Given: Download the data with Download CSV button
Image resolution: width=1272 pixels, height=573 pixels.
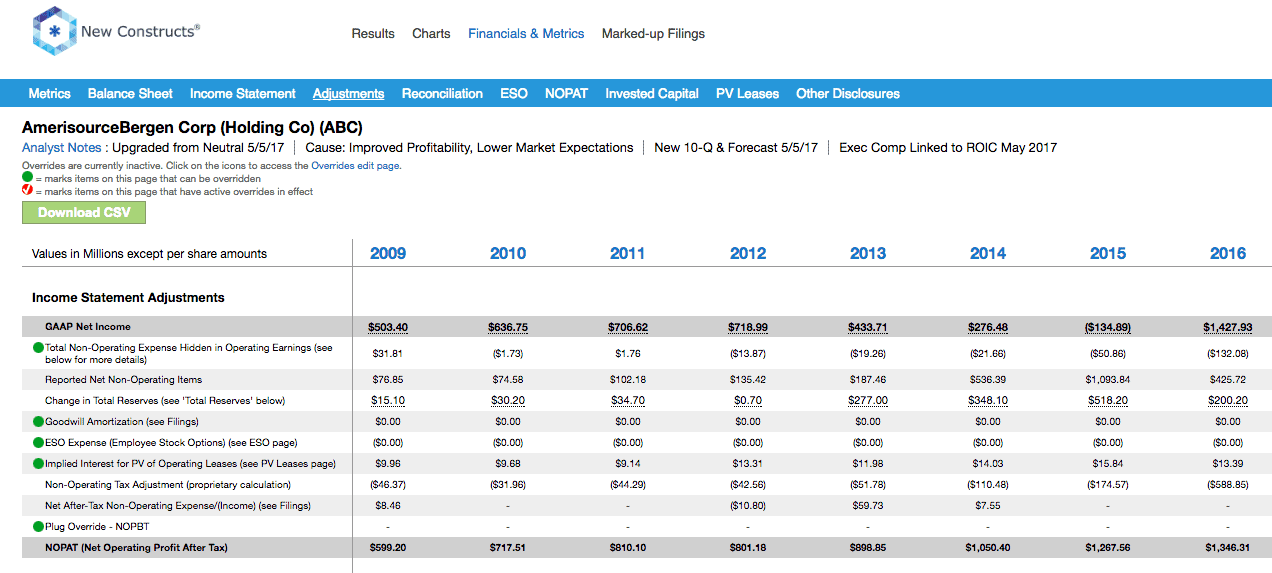Looking at the screenshot, I should coord(84,212).
